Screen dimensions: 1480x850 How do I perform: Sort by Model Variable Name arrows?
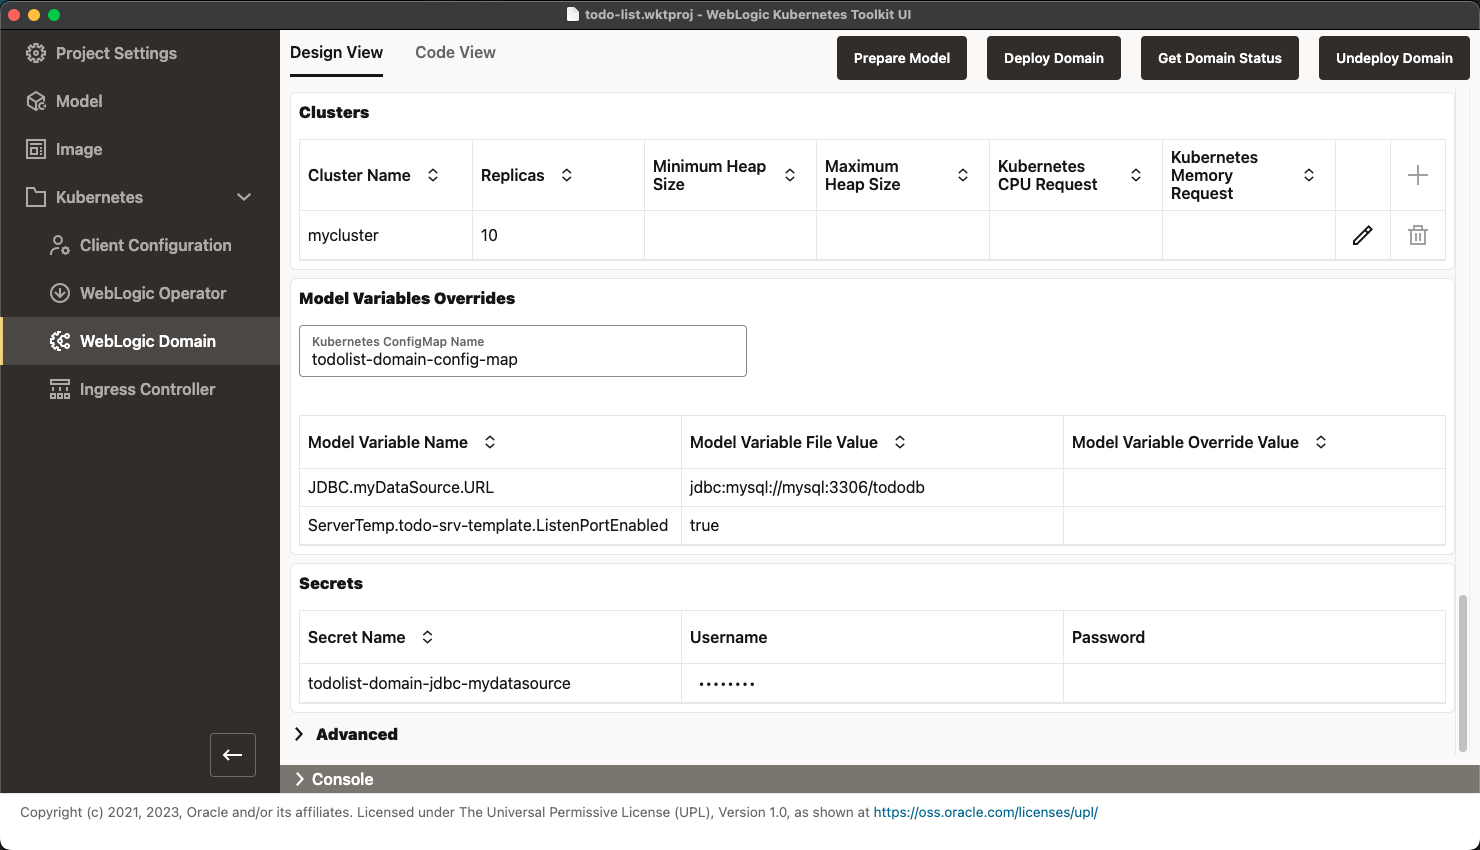point(490,442)
